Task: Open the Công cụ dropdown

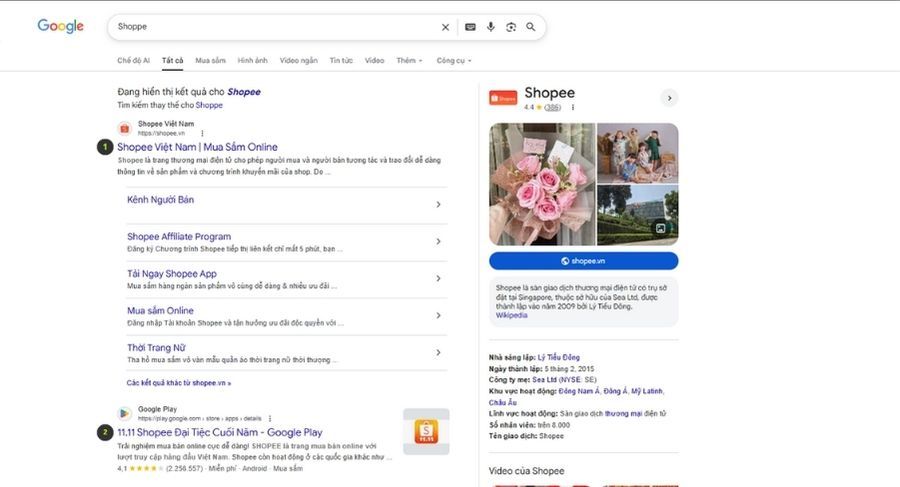Action: coord(454,60)
